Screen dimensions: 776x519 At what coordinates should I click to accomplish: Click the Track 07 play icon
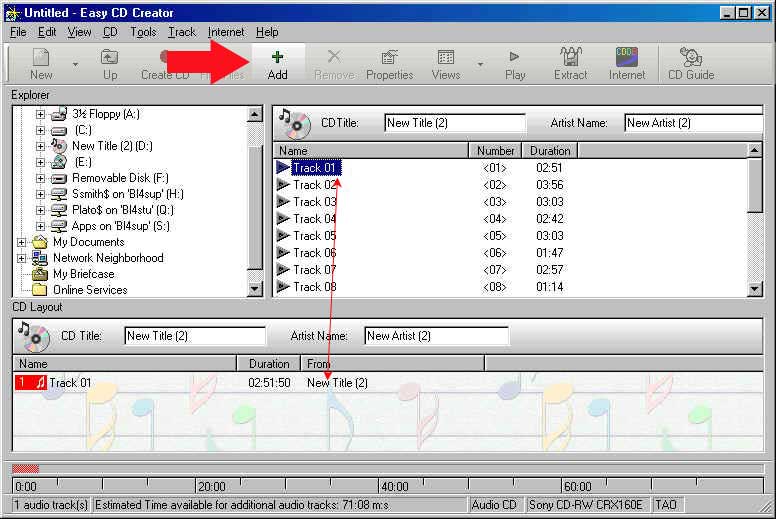coord(283,270)
